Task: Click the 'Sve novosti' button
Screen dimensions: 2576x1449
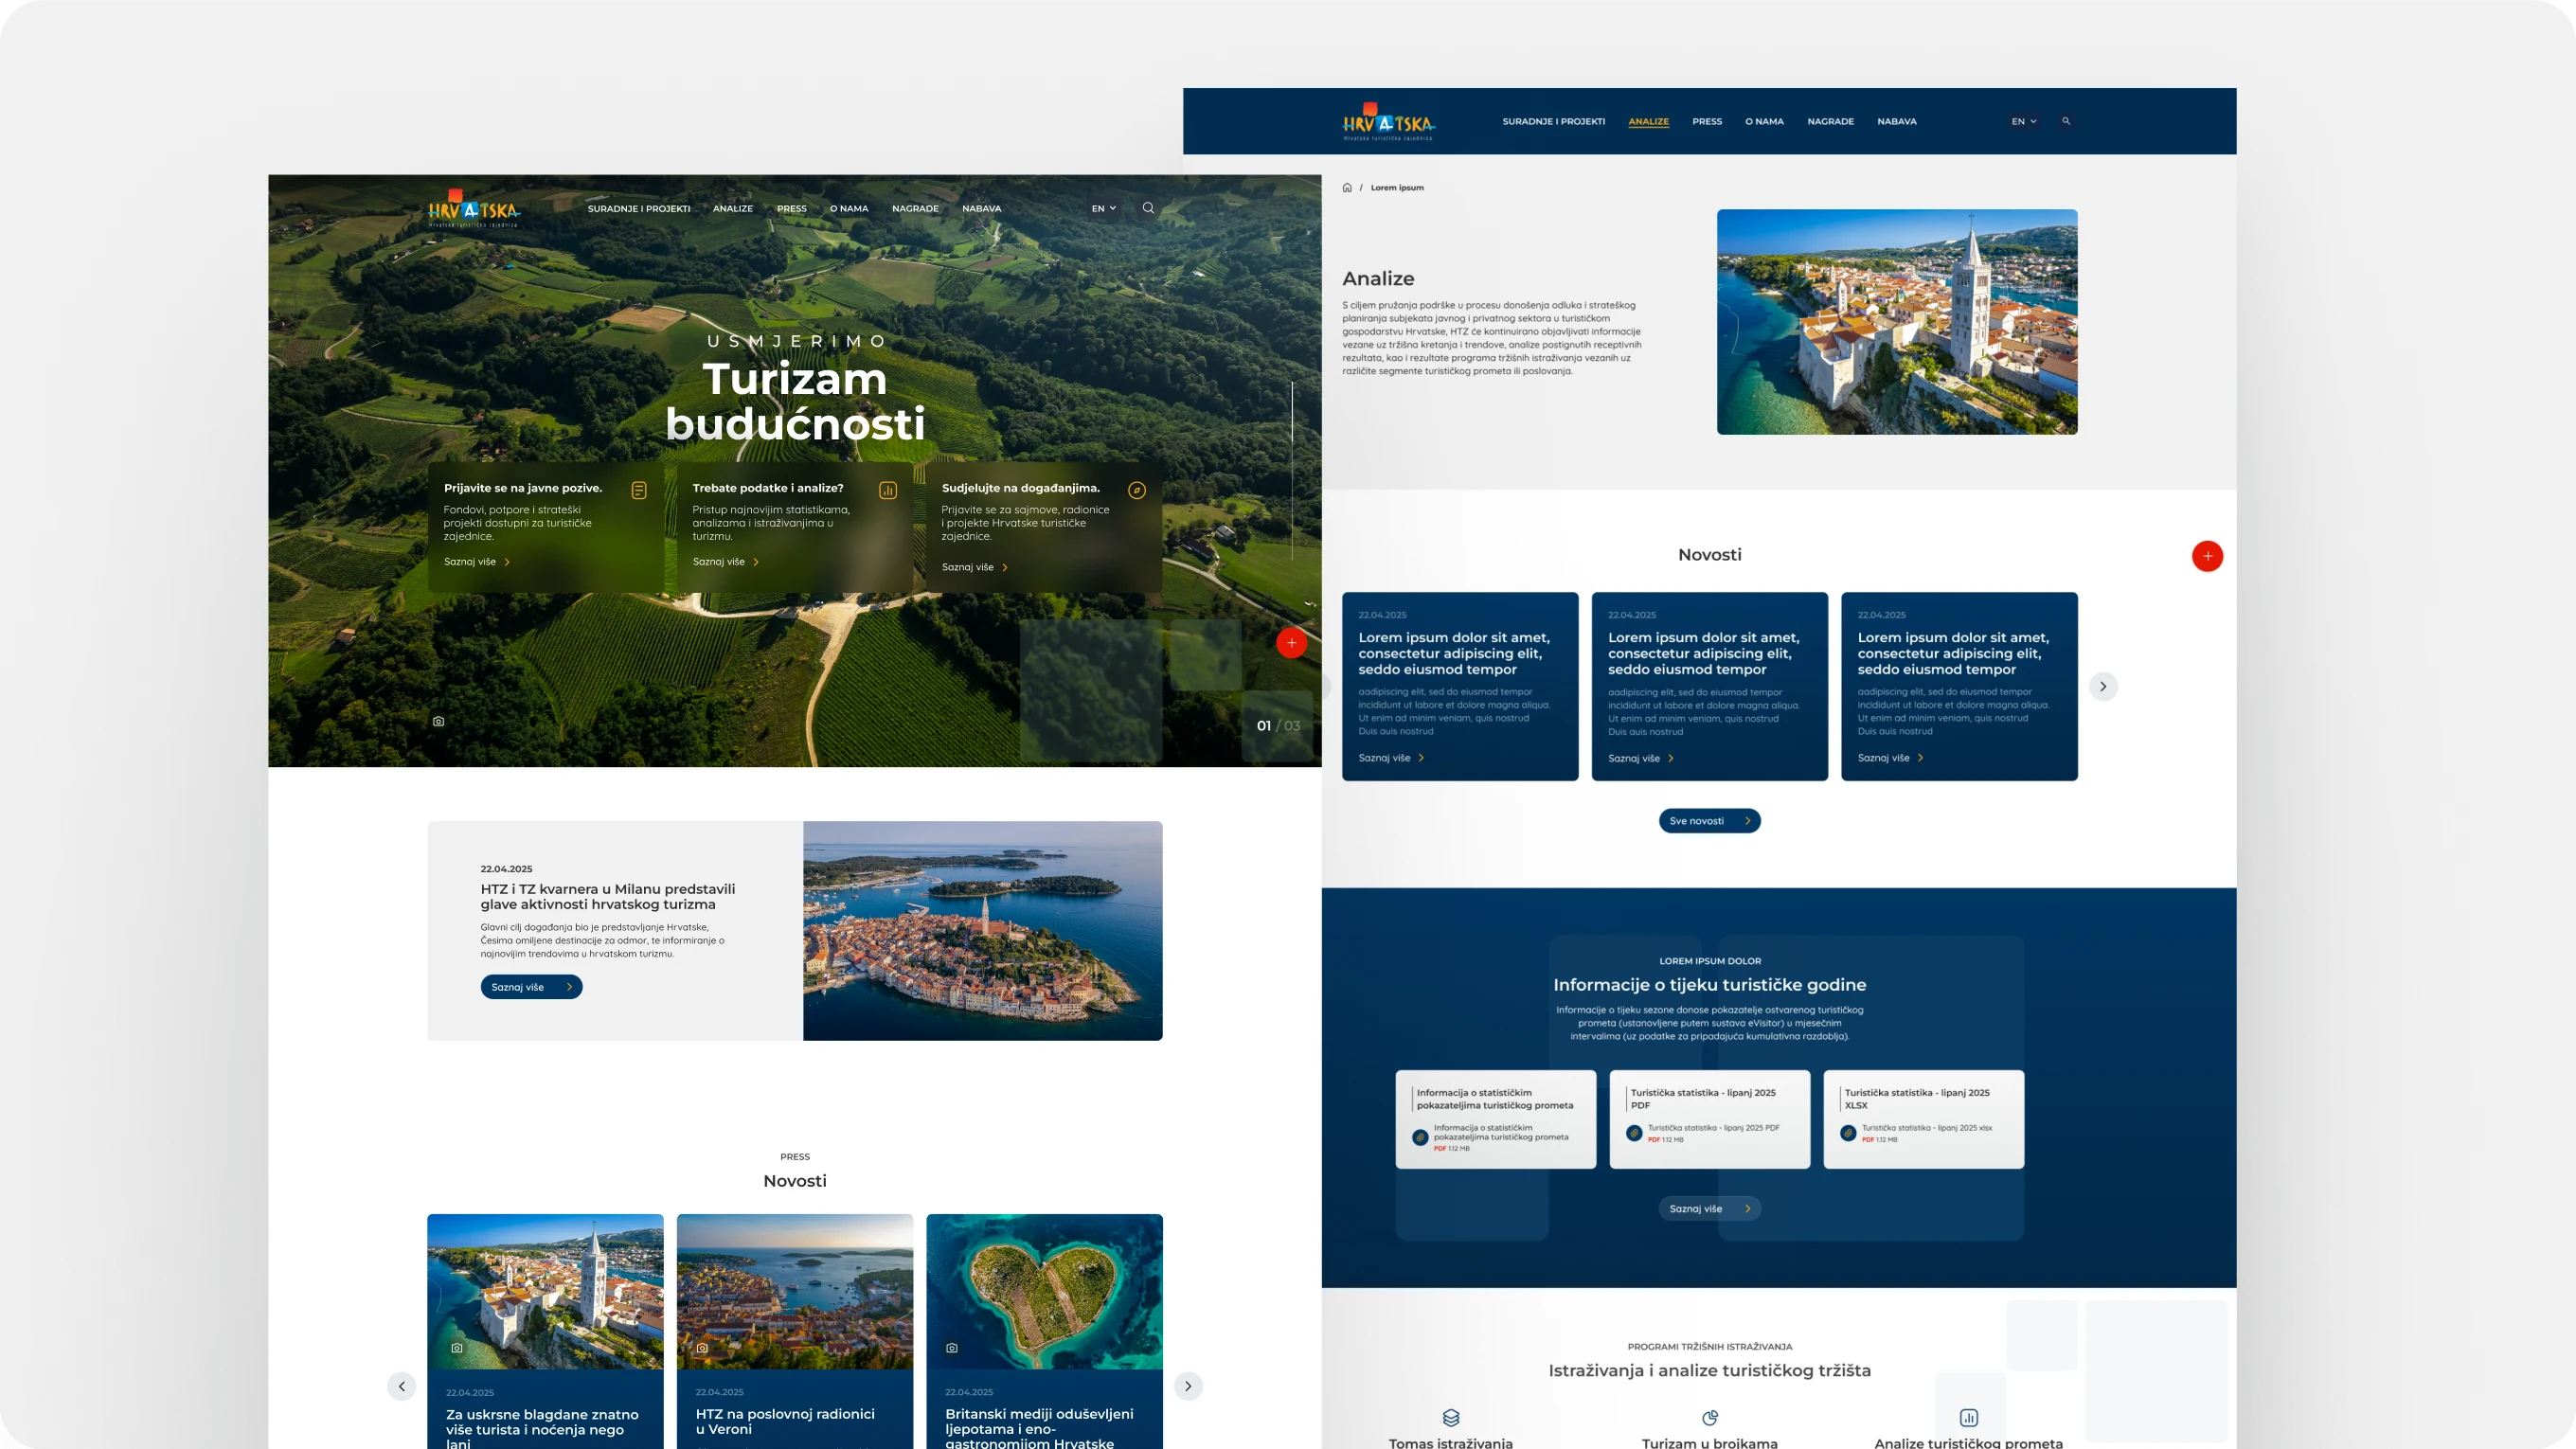Action: [x=1709, y=821]
